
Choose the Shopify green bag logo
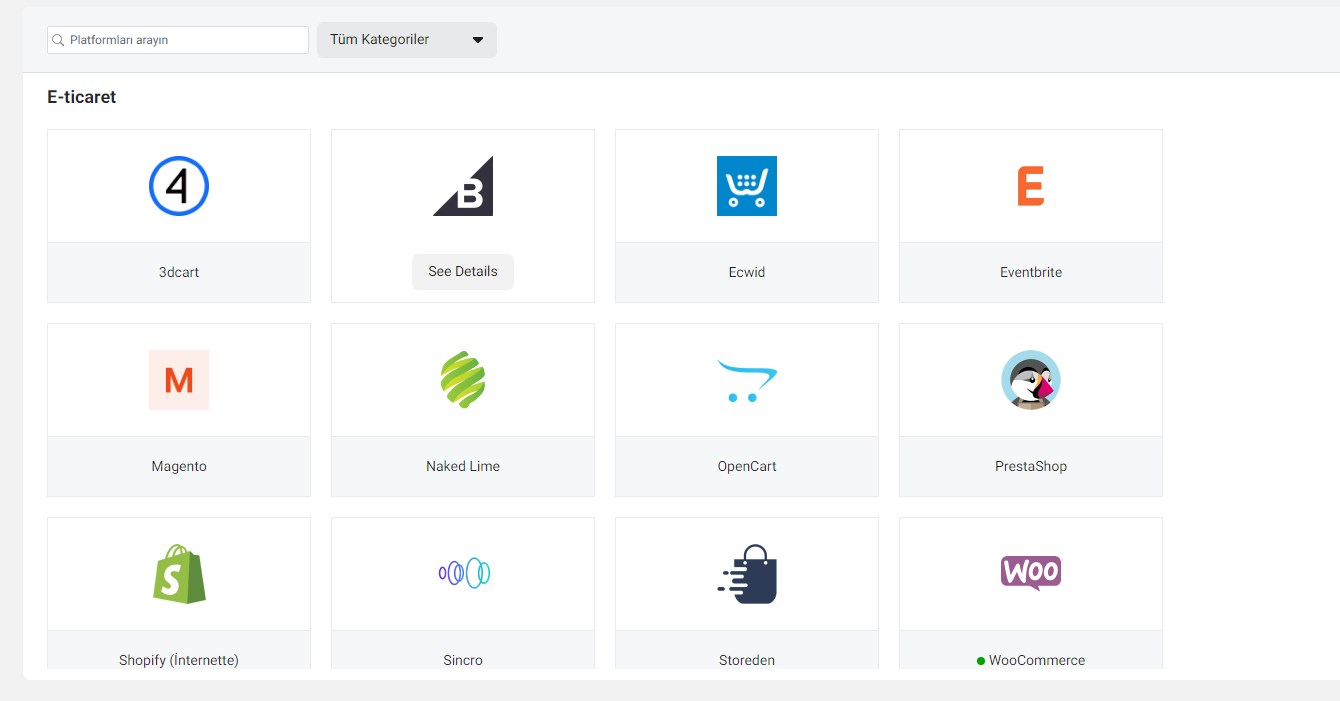click(x=179, y=574)
